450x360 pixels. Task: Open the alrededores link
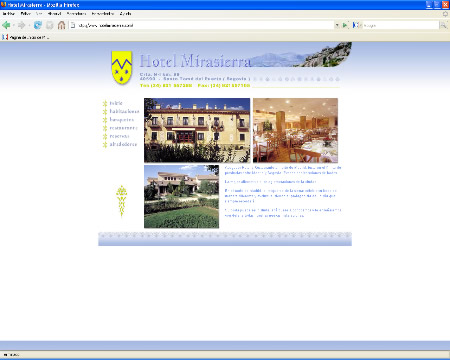(123, 144)
